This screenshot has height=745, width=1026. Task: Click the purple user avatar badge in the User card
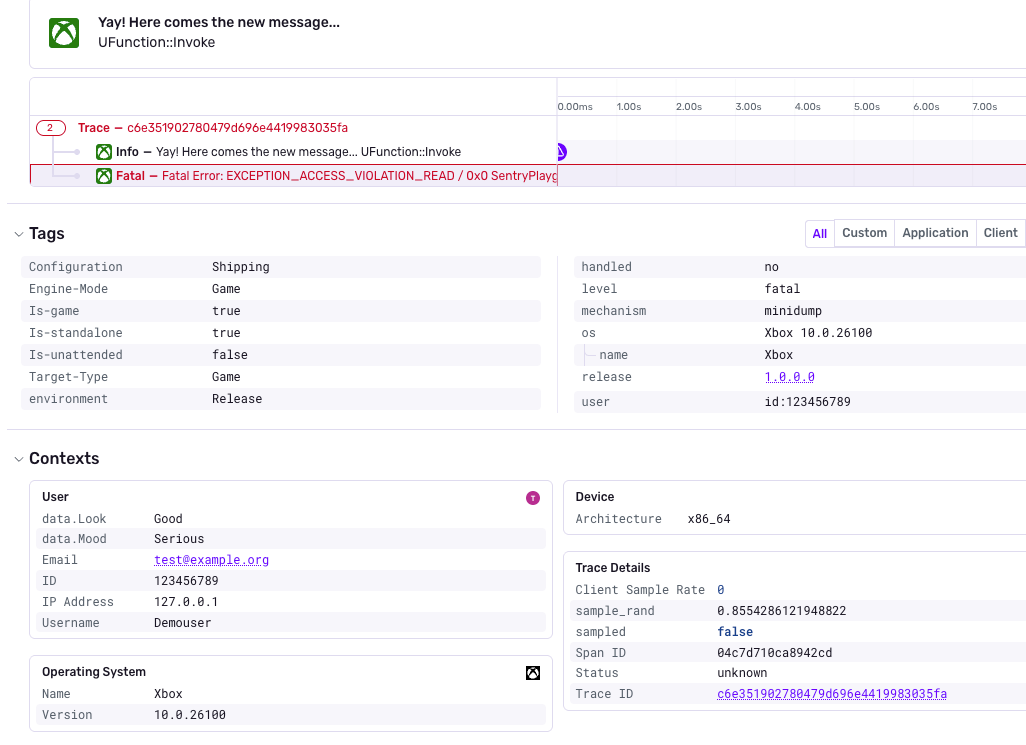(x=533, y=498)
